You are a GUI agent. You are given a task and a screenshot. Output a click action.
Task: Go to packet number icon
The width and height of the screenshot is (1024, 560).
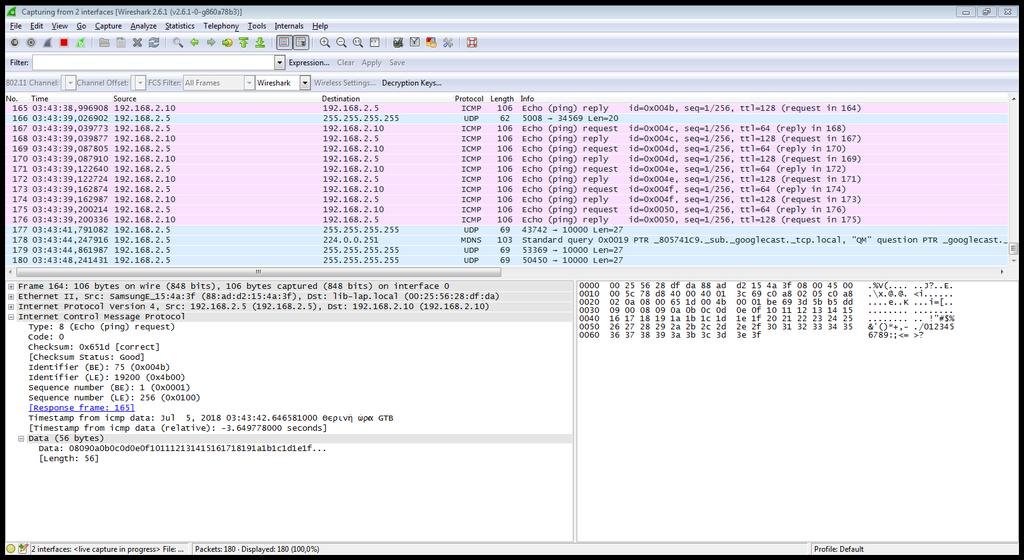(227, 42)
